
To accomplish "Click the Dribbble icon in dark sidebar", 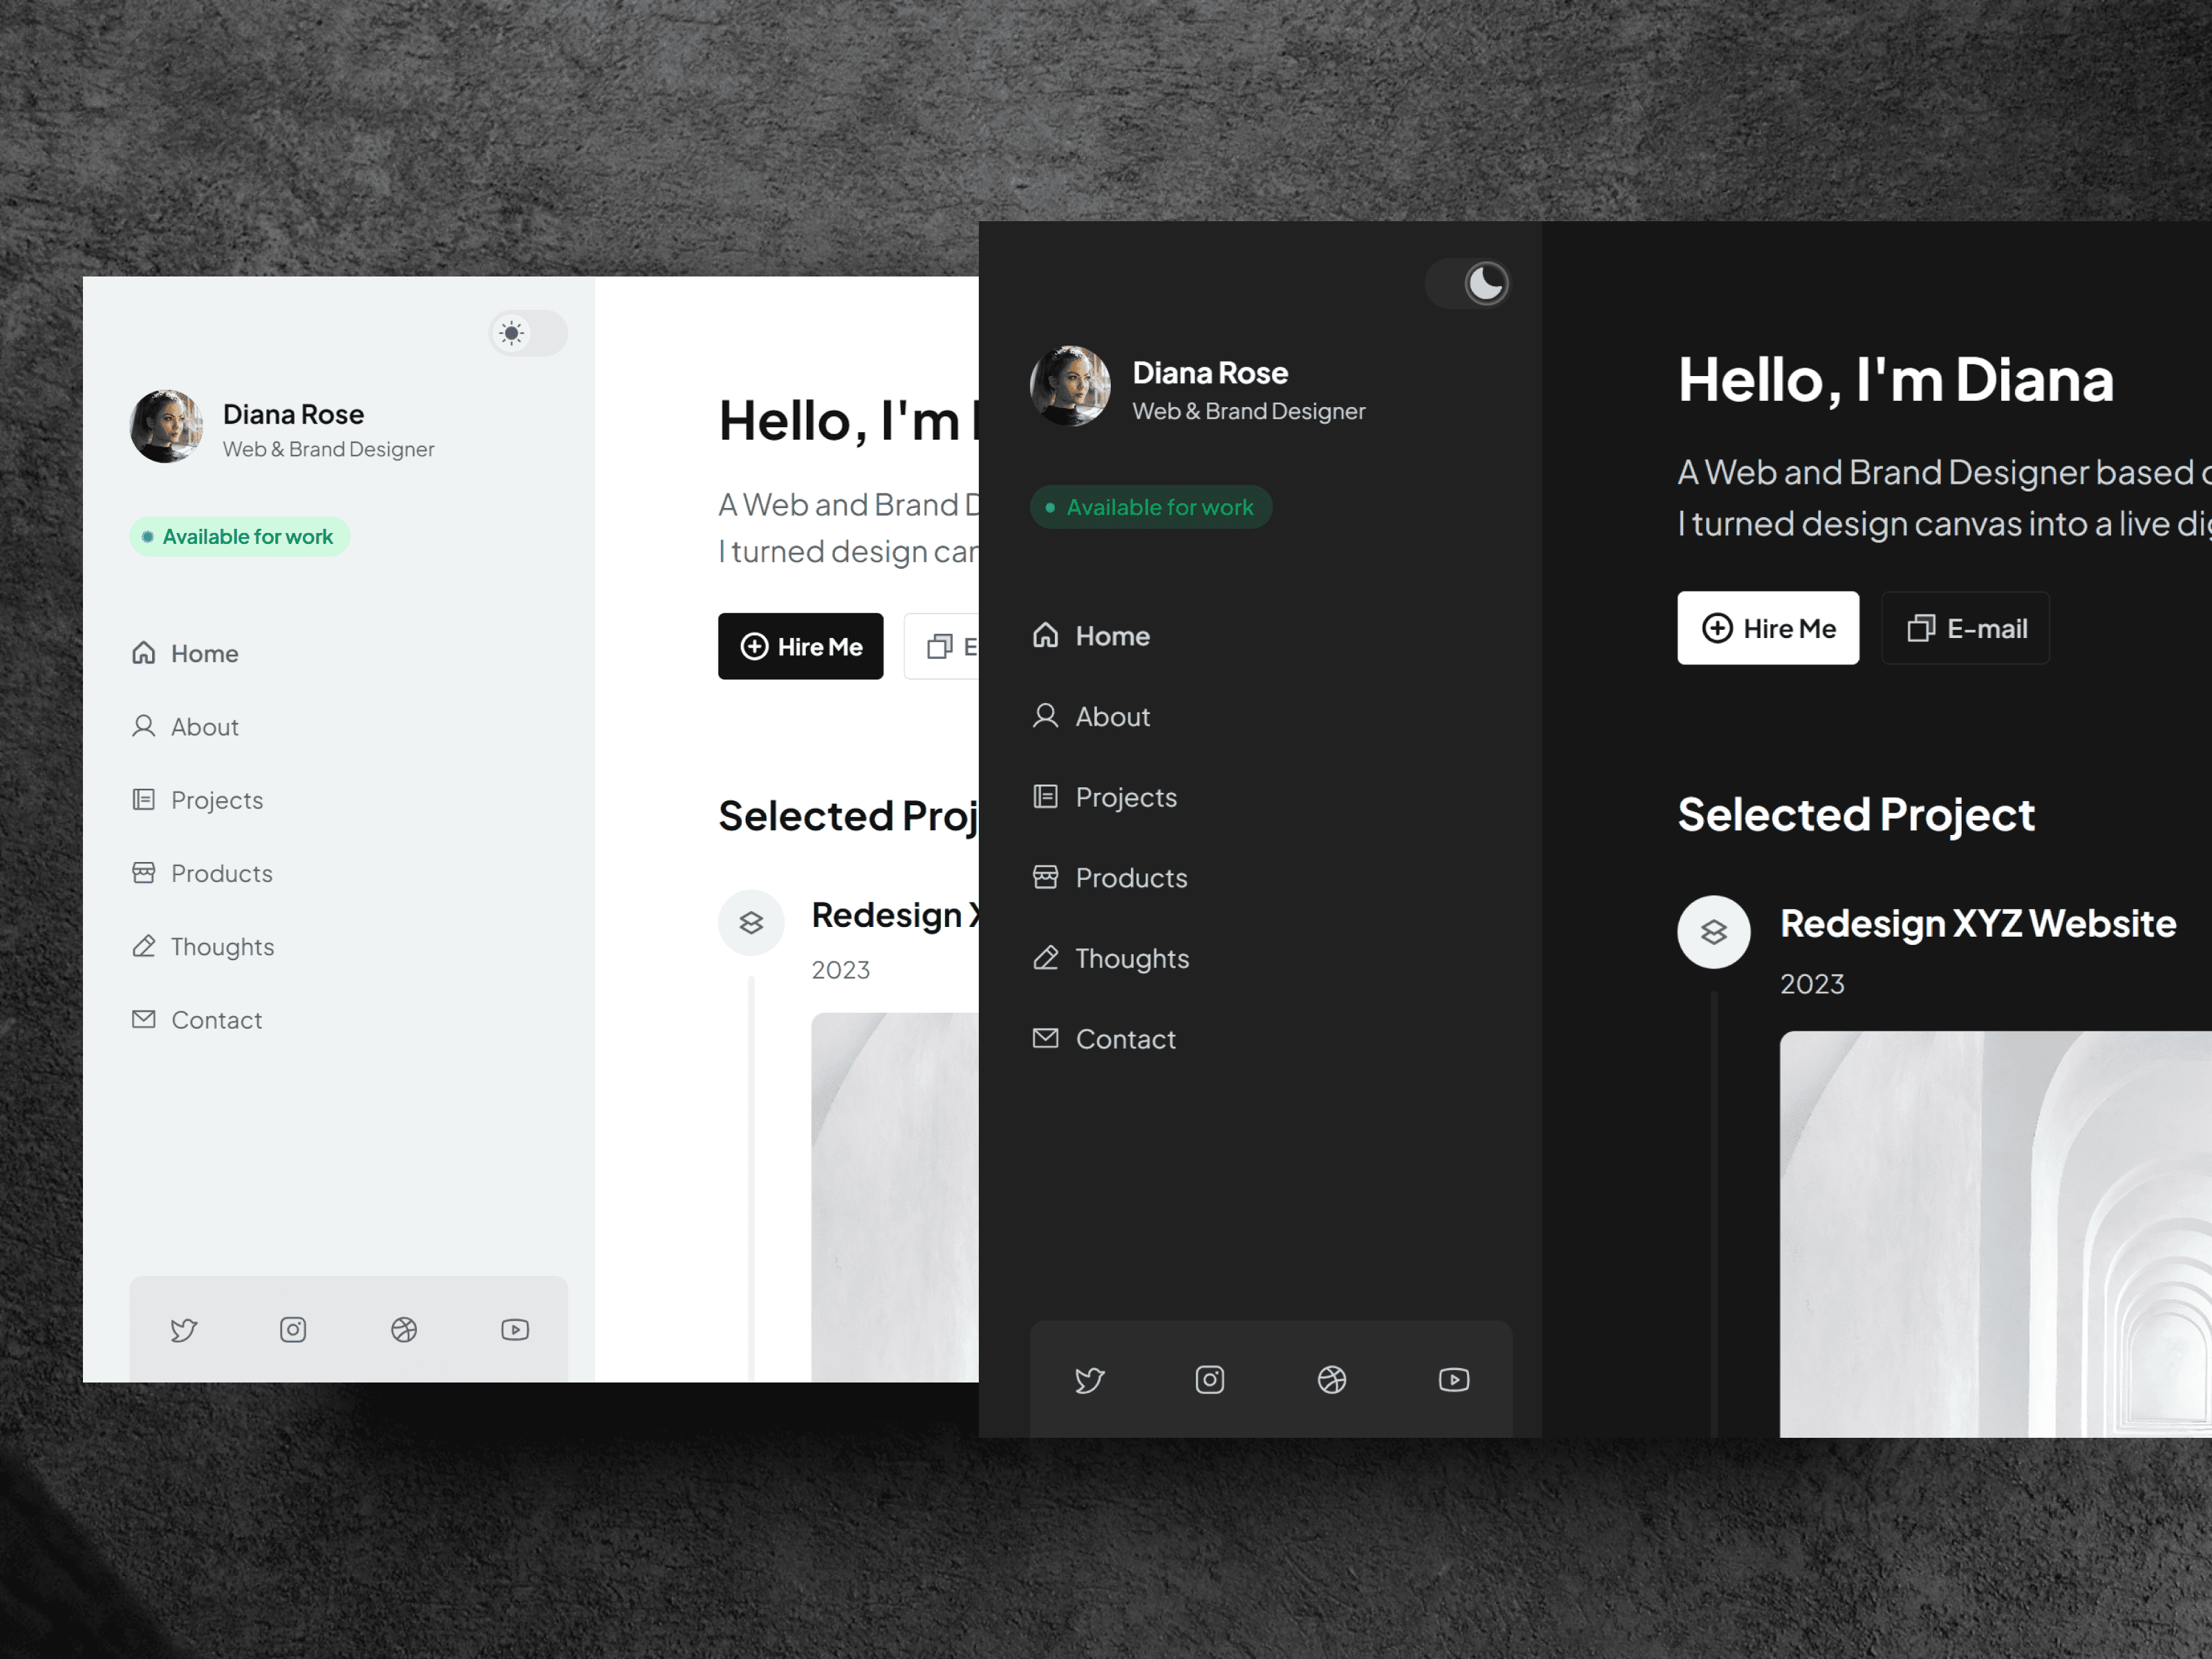I will 1333,1378.
